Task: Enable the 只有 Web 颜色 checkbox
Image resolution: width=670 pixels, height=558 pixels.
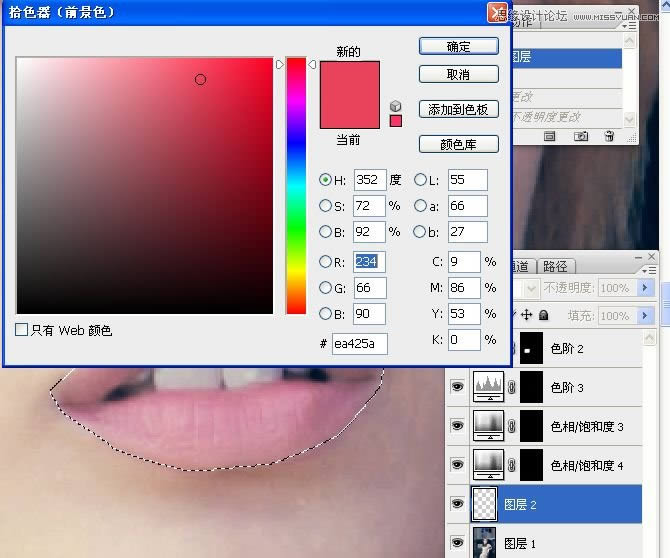Action: coord(22,330)
